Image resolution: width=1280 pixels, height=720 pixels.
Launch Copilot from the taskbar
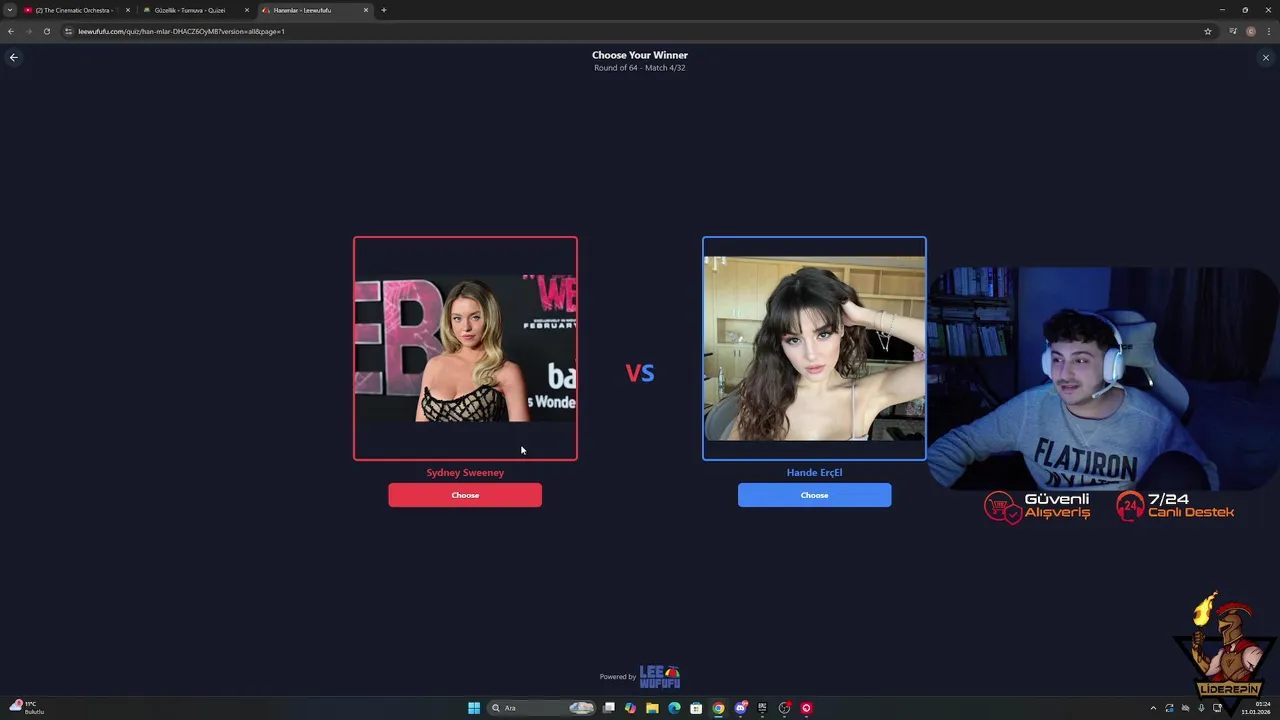630,708
